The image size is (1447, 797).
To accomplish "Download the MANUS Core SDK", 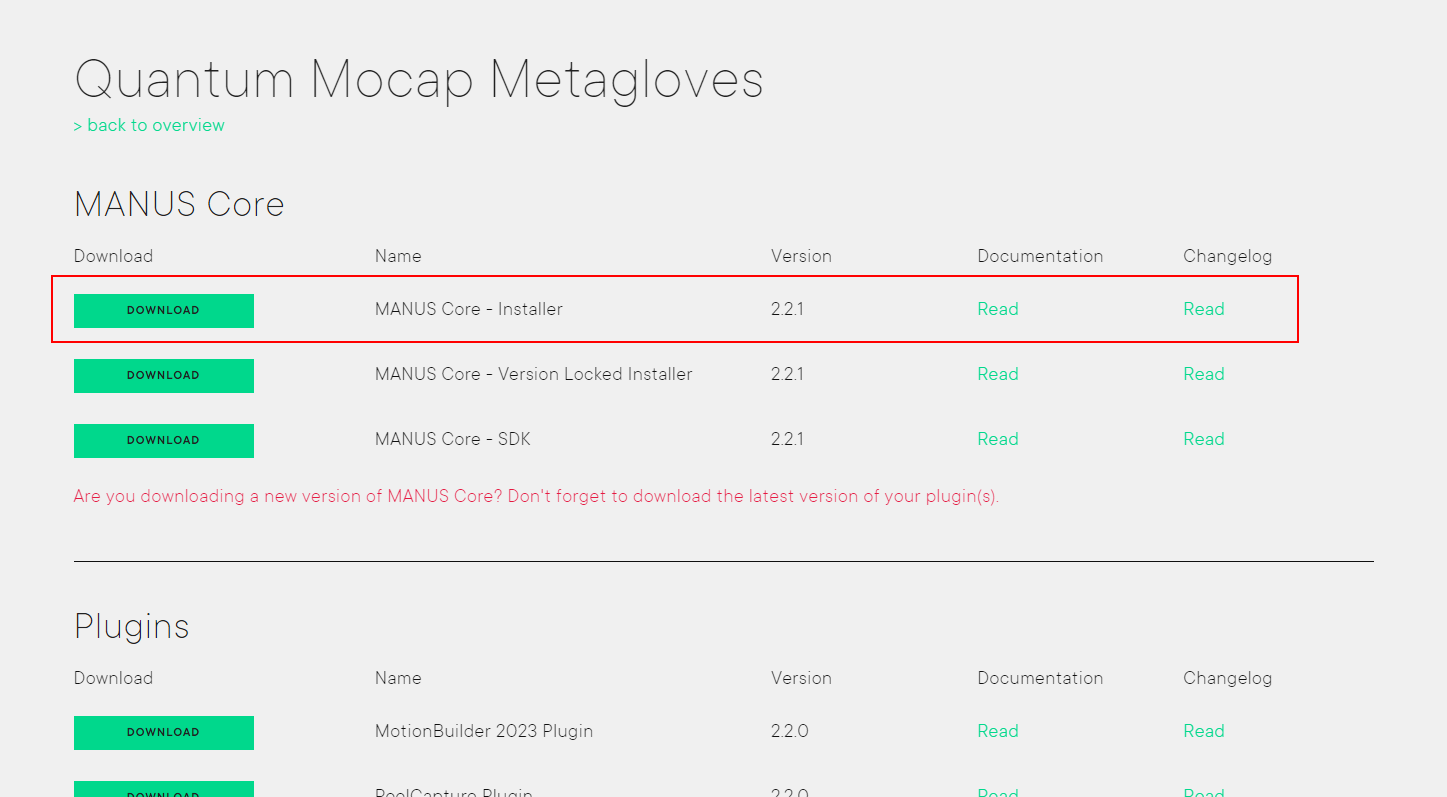I will [x=164, y=440].
